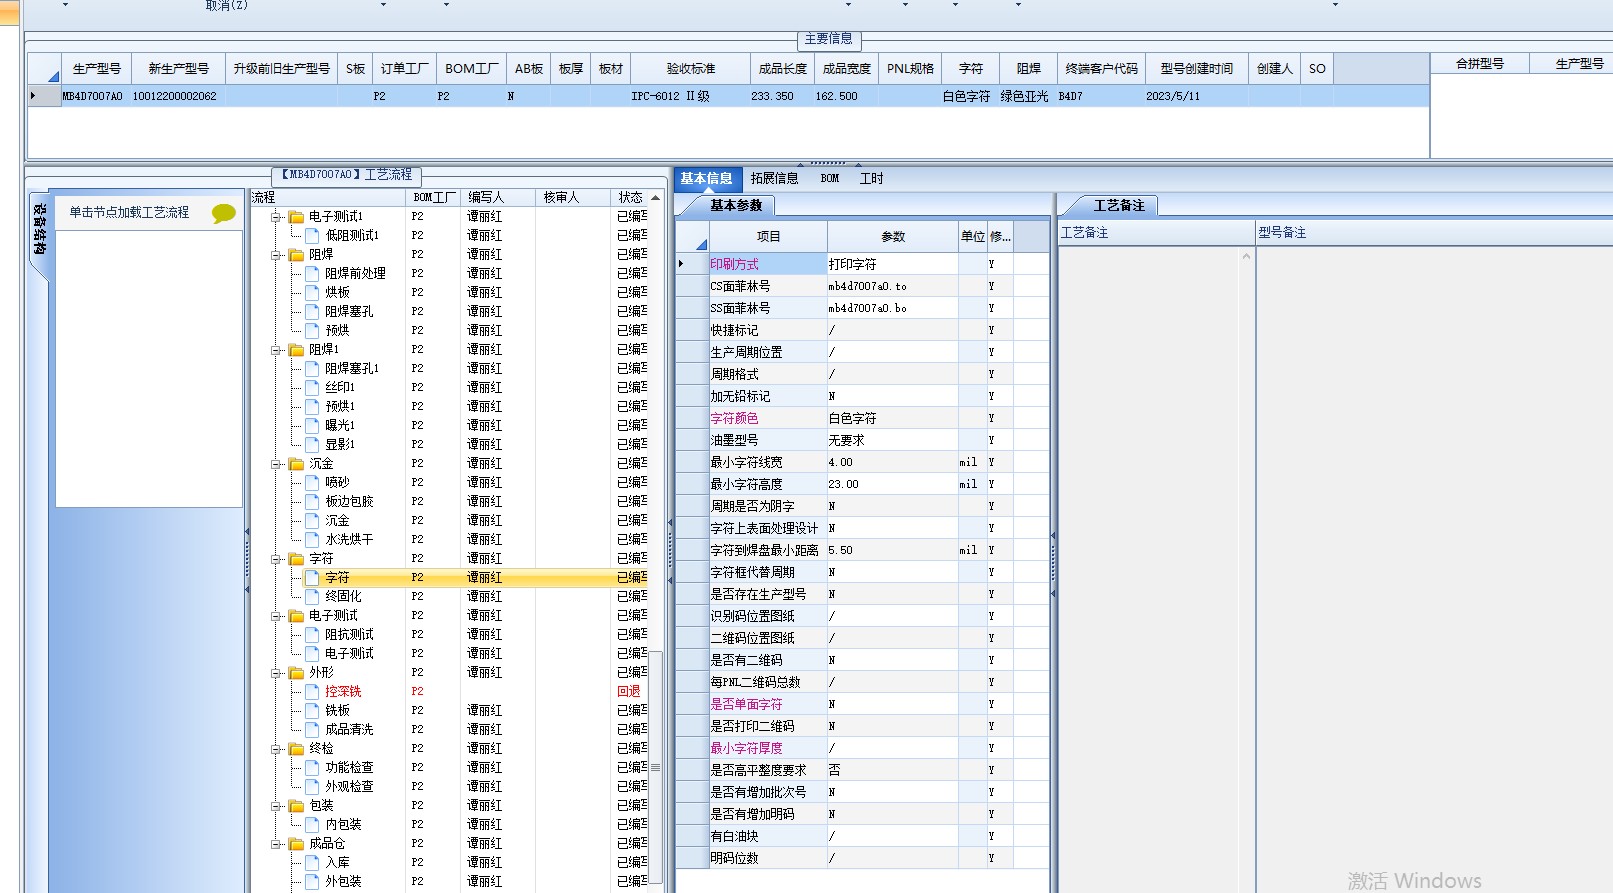Open the BOM tab
The height and width of the screenshot is (893, 1613).
point(830,178)
